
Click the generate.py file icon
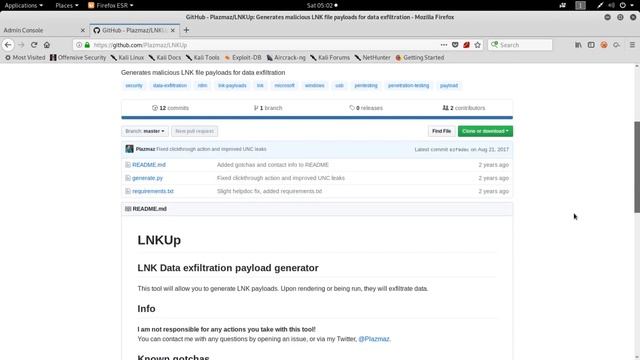[128, 178]
